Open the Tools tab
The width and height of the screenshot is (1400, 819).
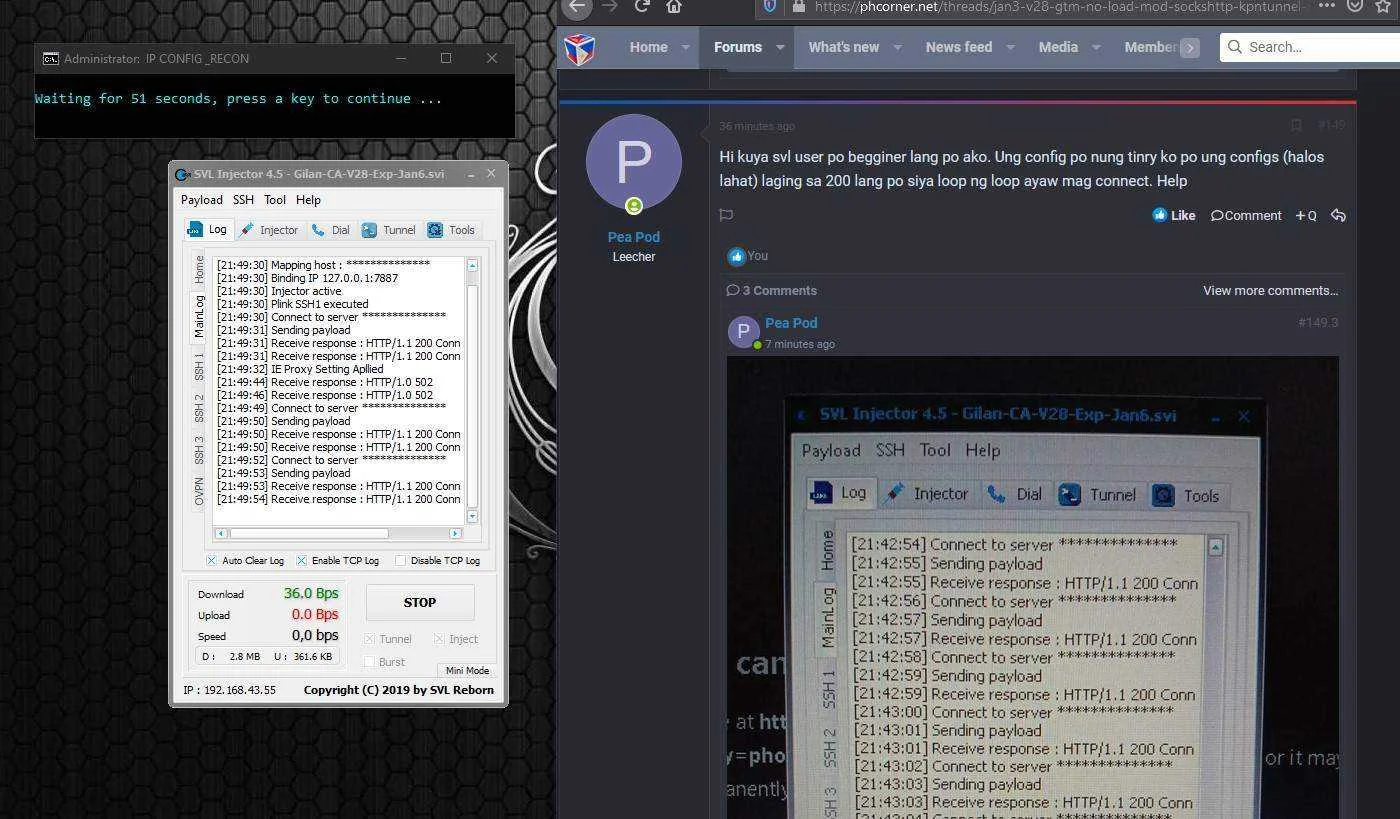pyautogui.click(x=451, y=230)
